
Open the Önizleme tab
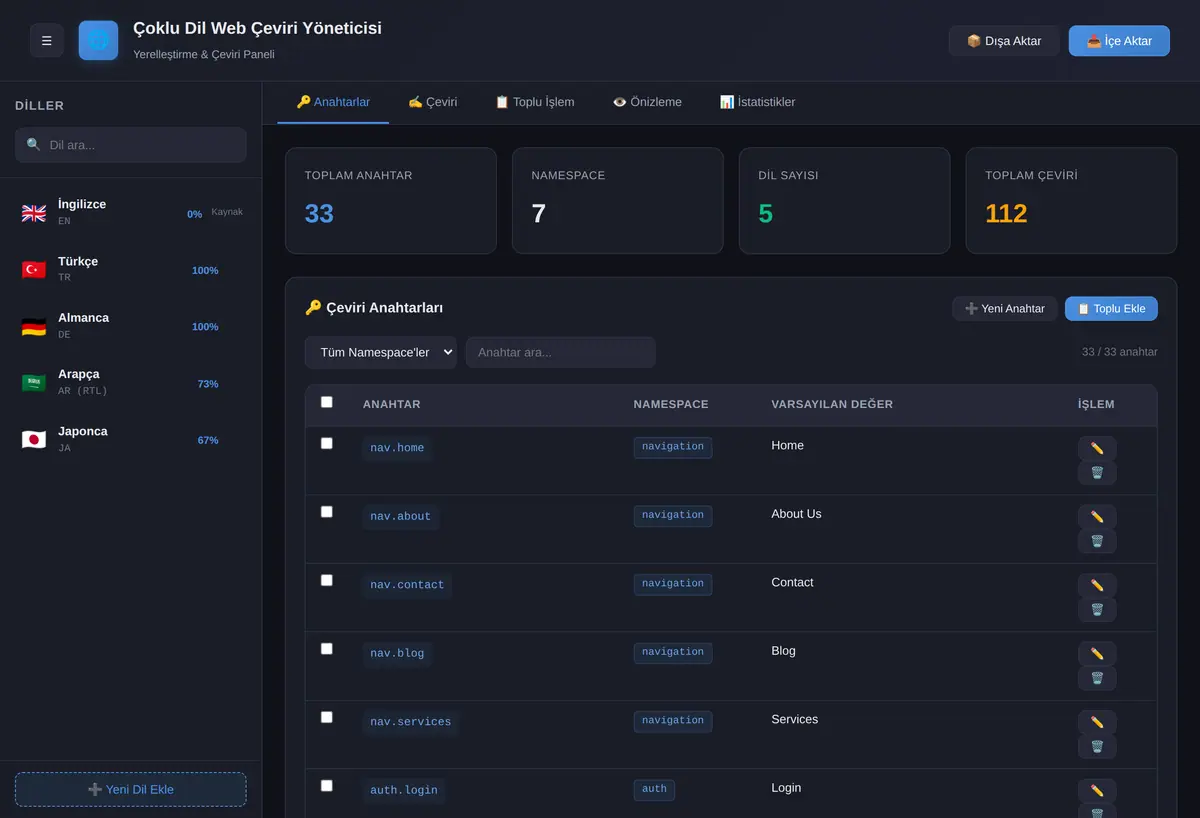(x=647, y=102)
